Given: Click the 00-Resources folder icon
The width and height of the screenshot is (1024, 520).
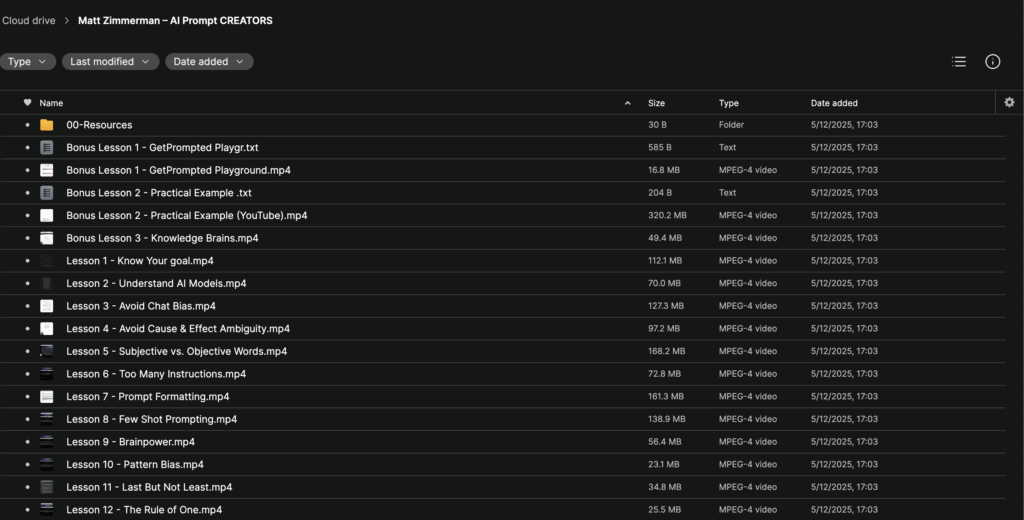Looking at the screenshot, I should click(x=46, y=125).
